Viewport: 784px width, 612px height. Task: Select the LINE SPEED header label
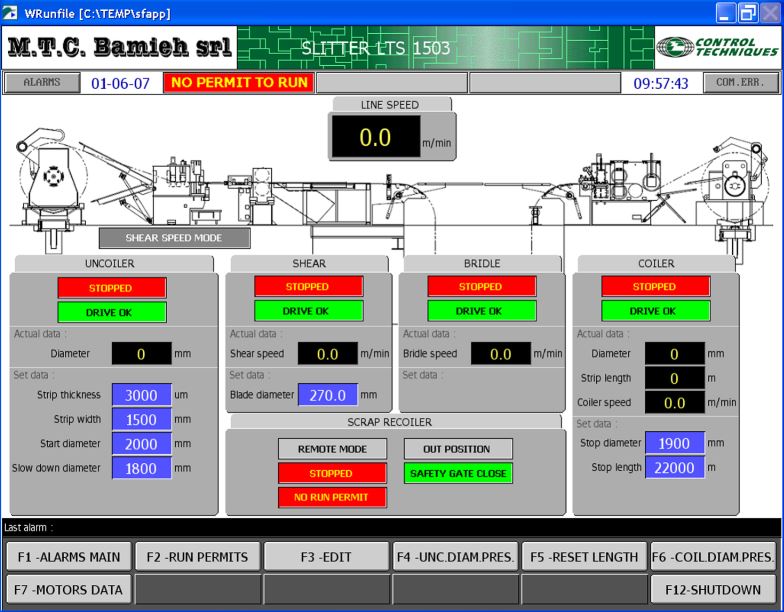(392, 104)
